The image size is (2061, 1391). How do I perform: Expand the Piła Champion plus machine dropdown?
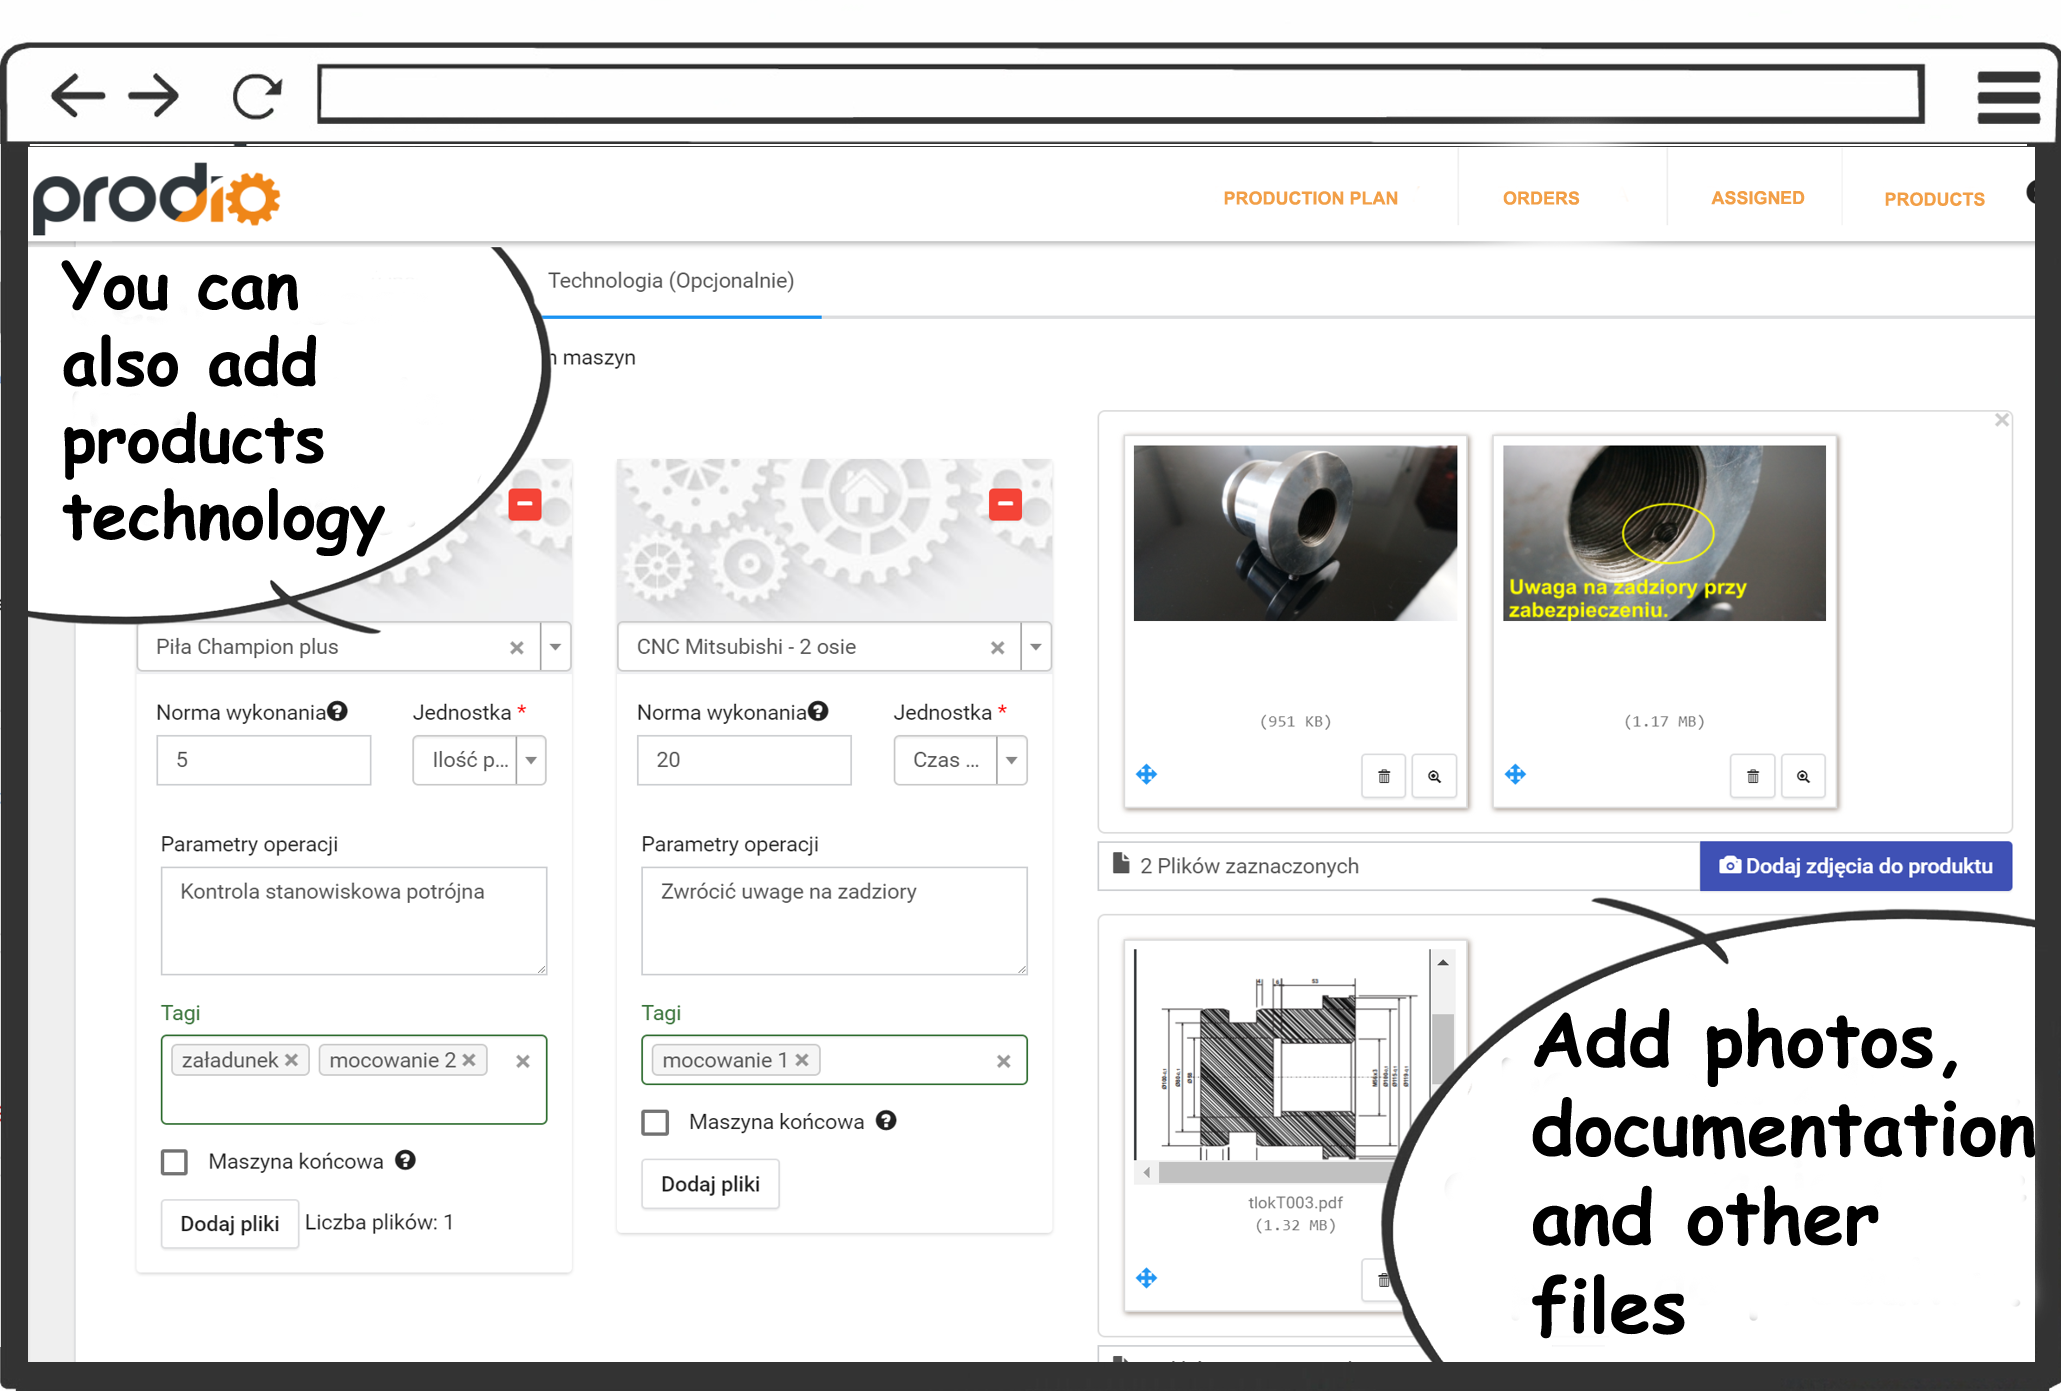tap(556, 647)
